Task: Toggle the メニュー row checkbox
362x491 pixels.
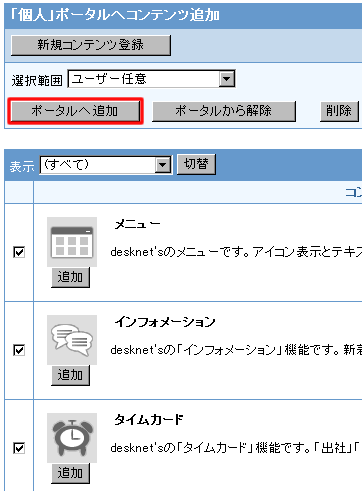Action: coord(19,252)
